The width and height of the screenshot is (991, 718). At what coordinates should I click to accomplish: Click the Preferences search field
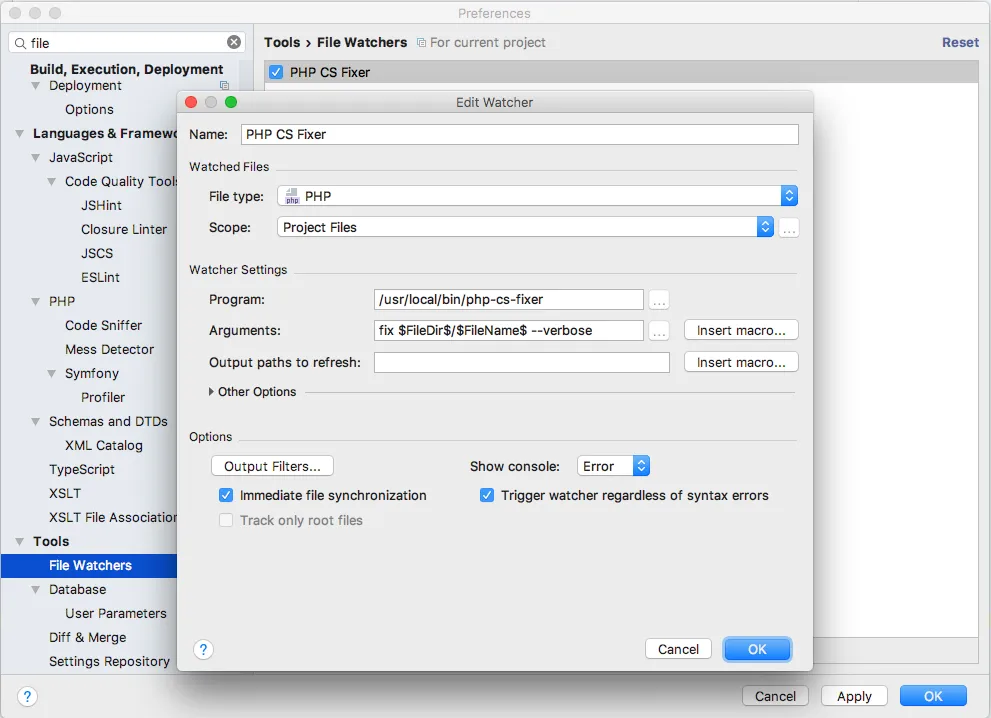click(x=126, y=42)
